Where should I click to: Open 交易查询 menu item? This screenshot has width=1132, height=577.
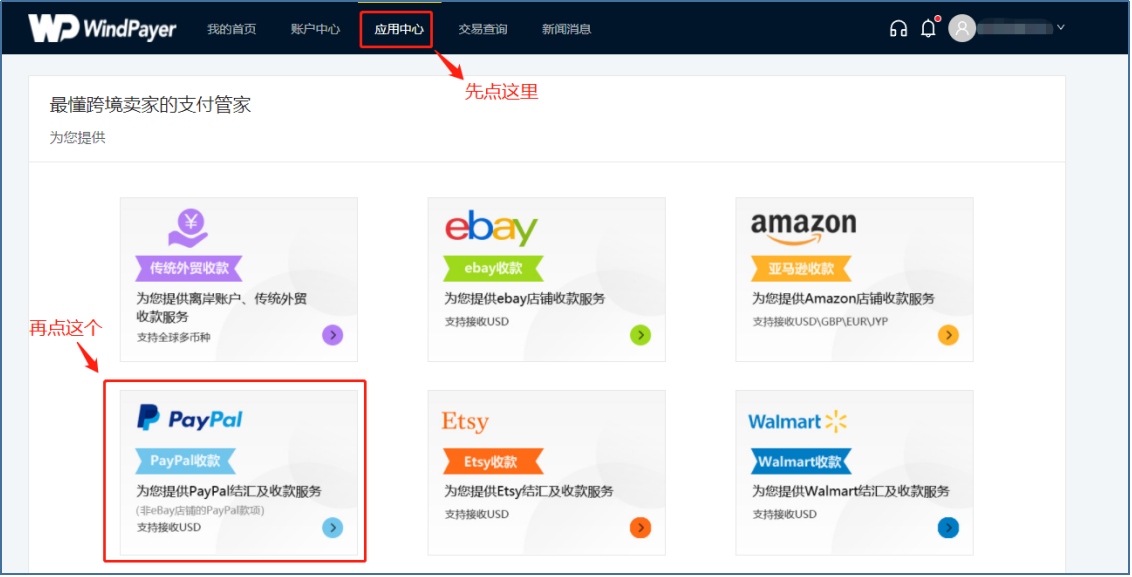pyautogui.click(x=483, y=29)
